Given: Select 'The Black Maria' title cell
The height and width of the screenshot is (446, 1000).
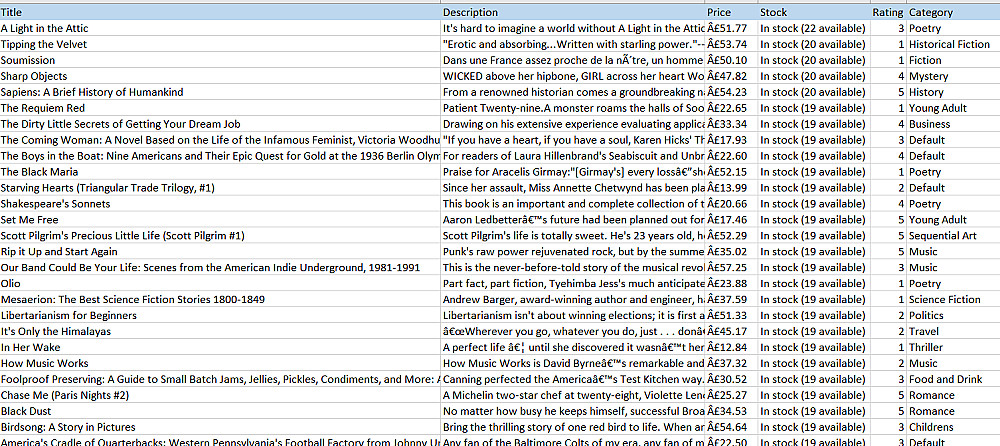Looking at the screenshot, I should pos(220,172).
